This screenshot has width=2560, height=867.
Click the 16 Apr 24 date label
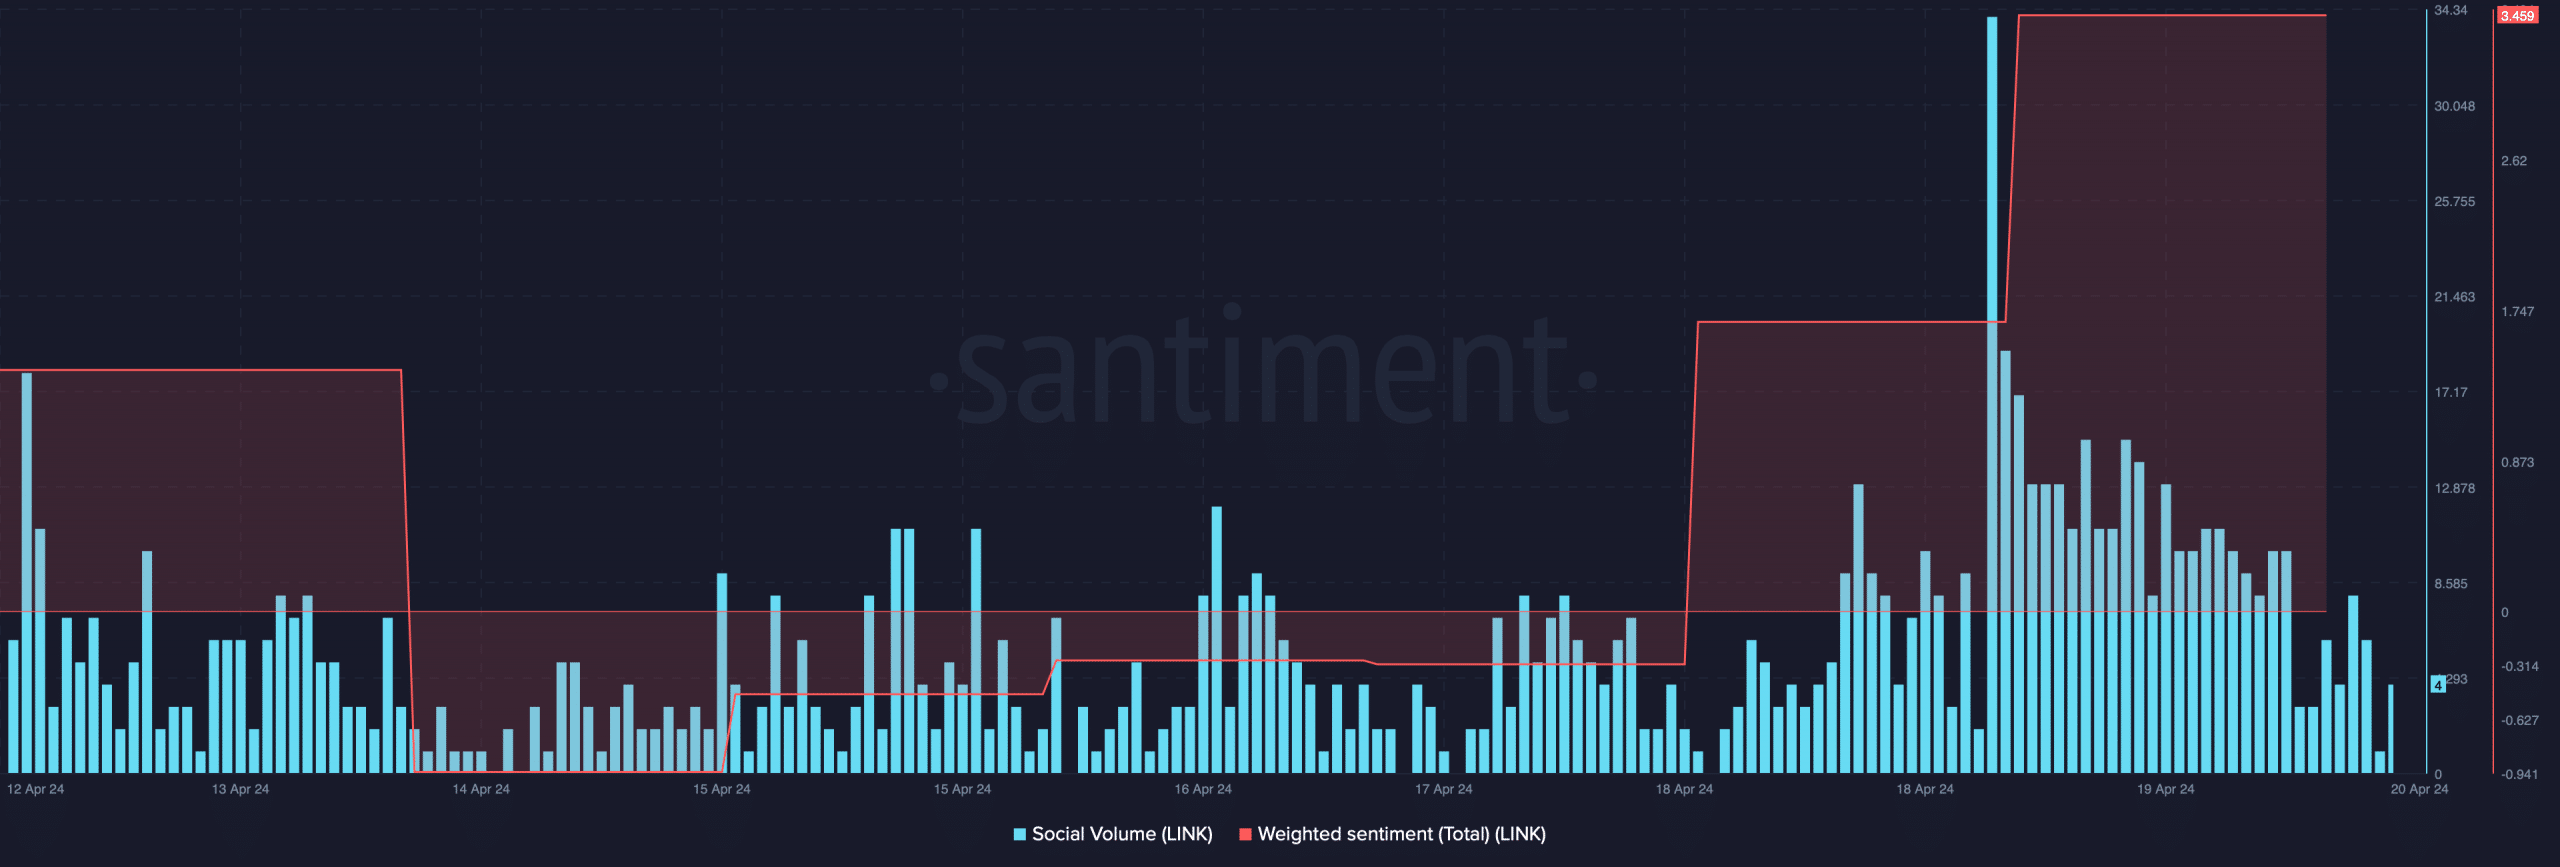1203,789
